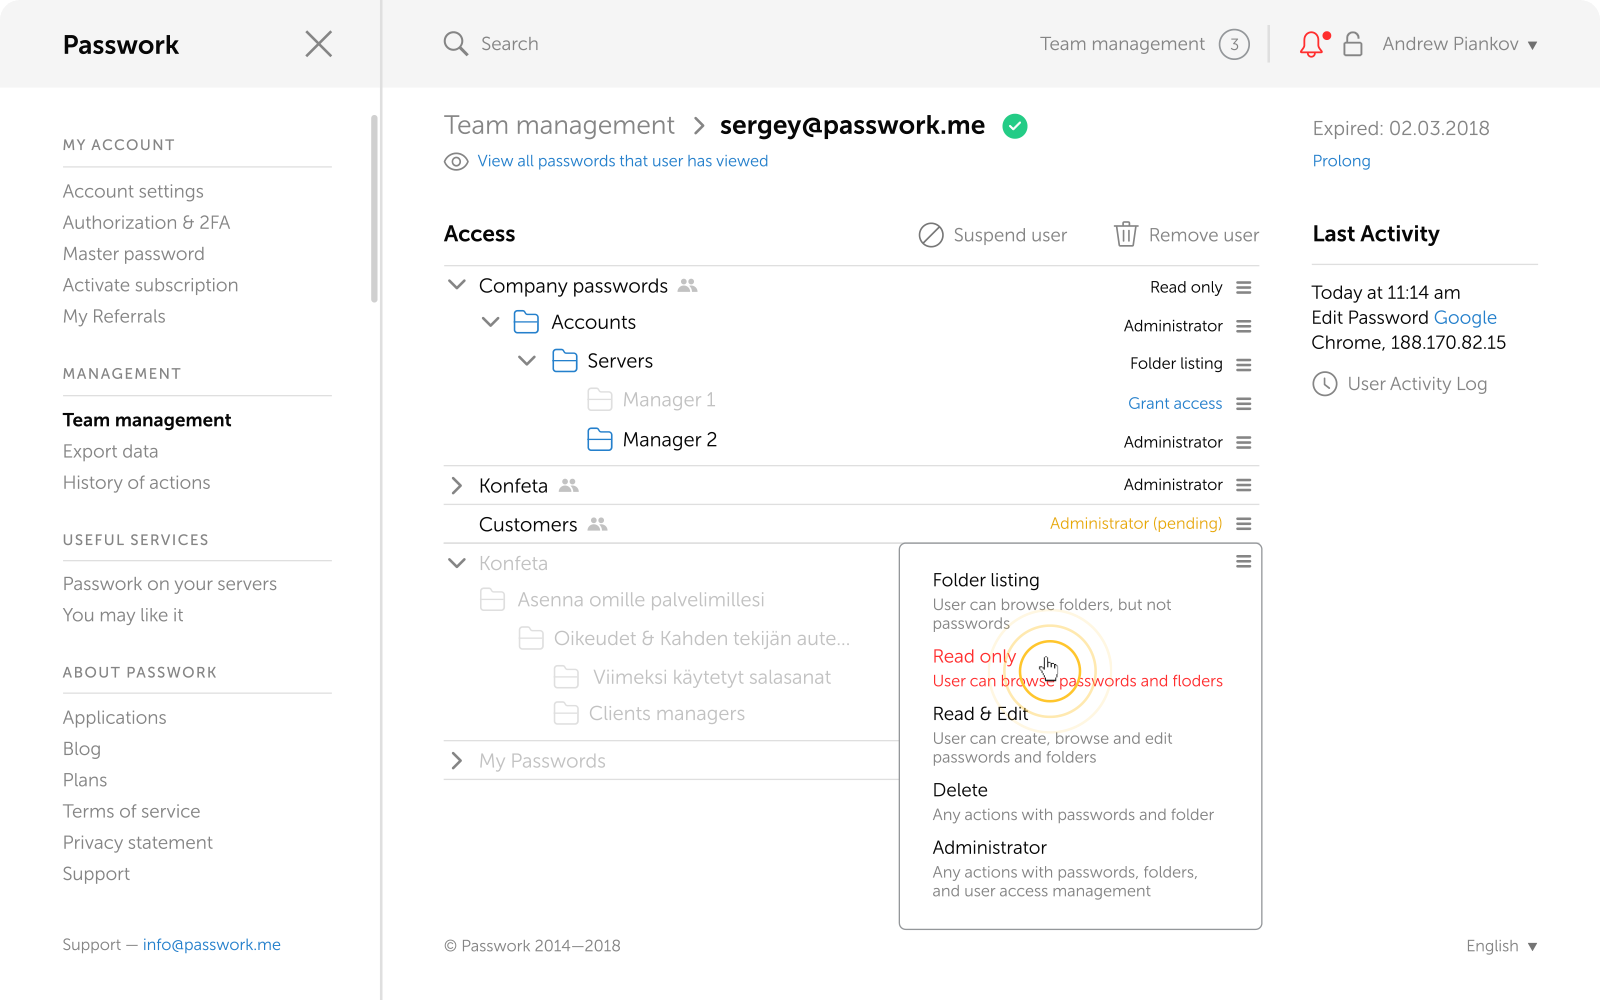This screenshot has width=1600, height=1000.
Task: Click the Suspend user icon
Action: 931,235
